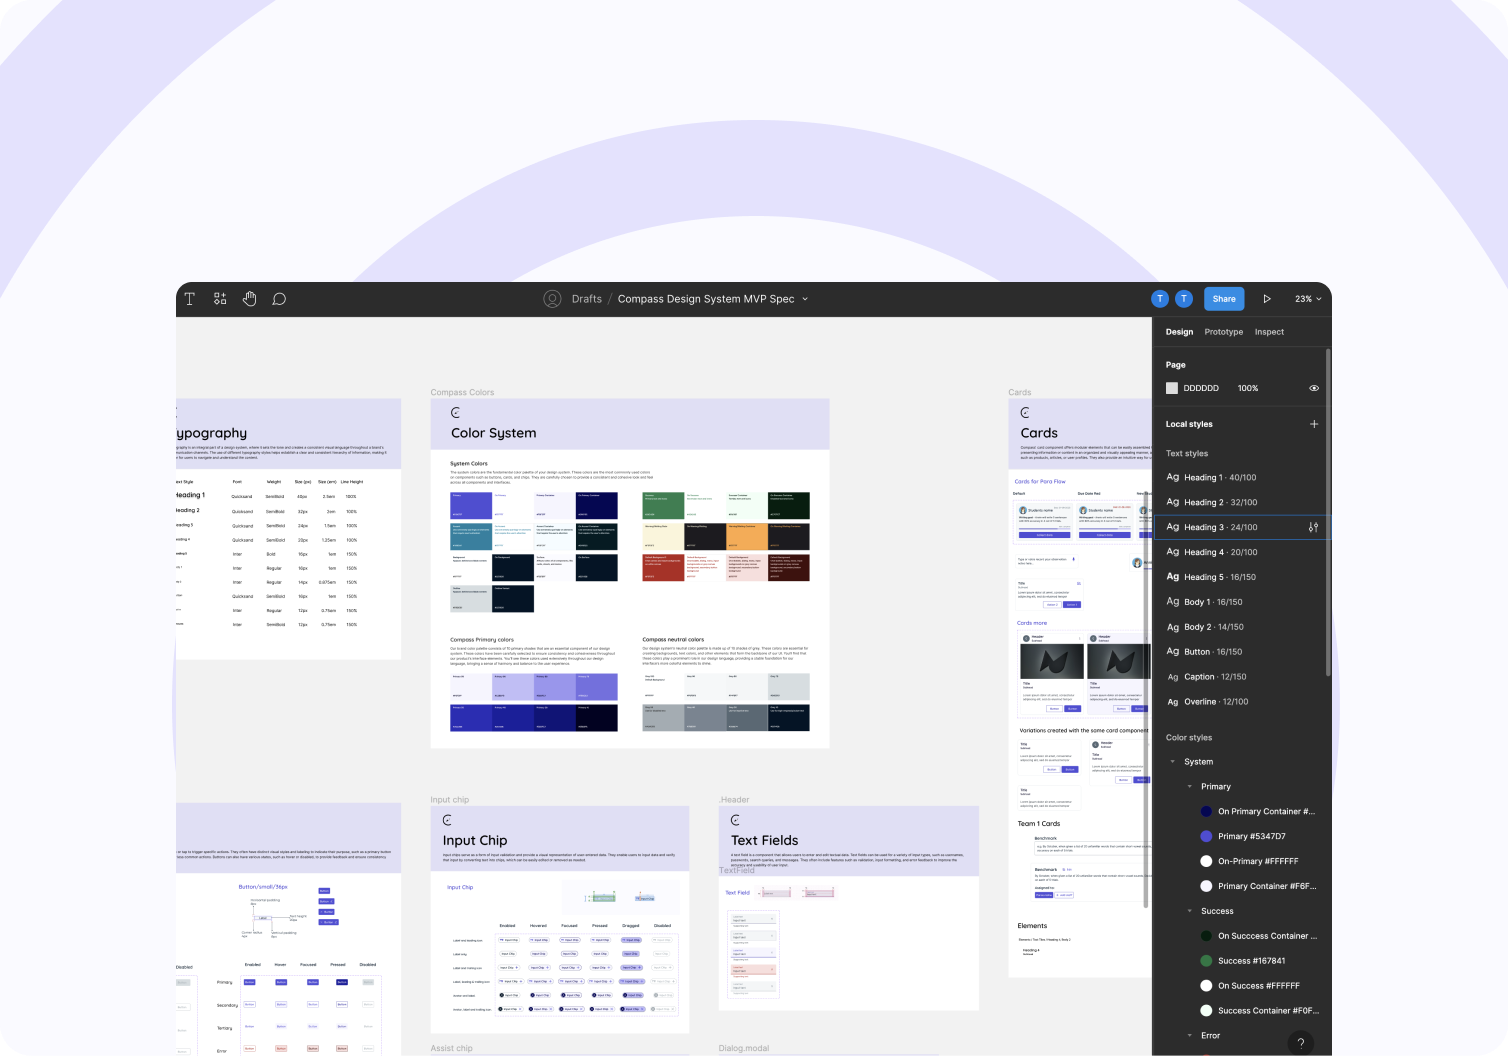Collapse the Error color group
This screenshot has height=1056, width=1508.
click(x=1189, y=1036)
